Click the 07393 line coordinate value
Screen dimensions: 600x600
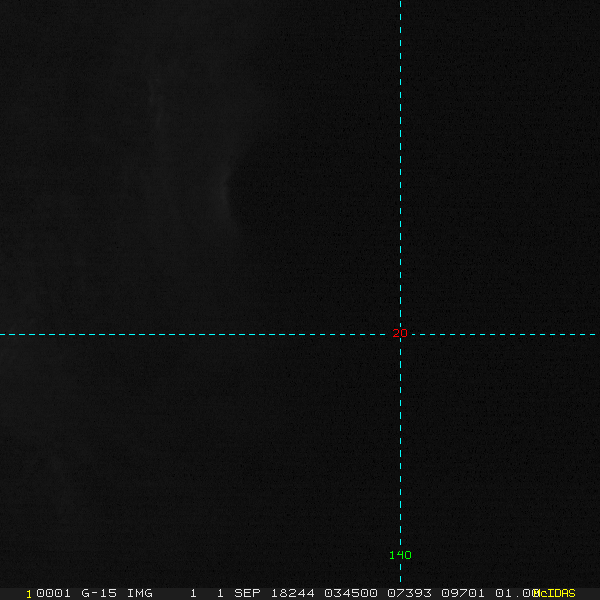tap(408, 593)
